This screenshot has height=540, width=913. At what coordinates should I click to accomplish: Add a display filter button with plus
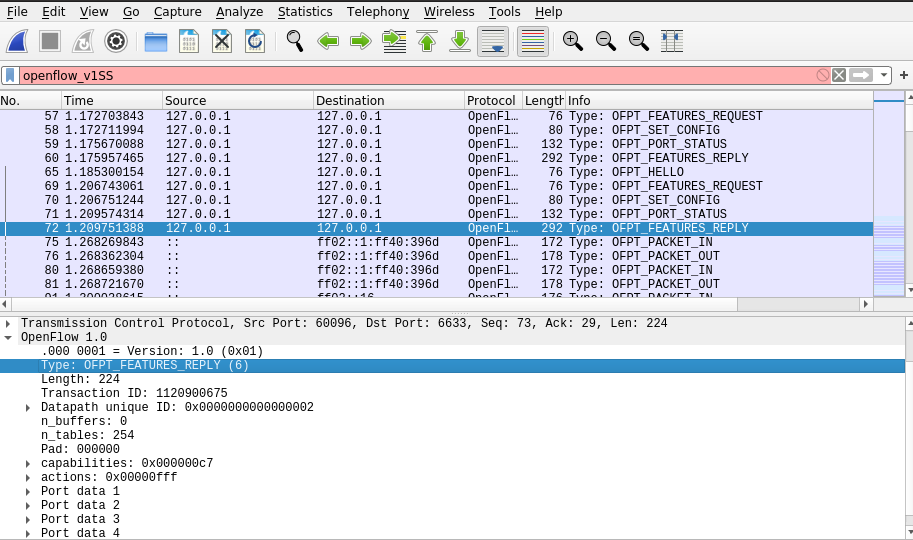click(x=904, y=75)
